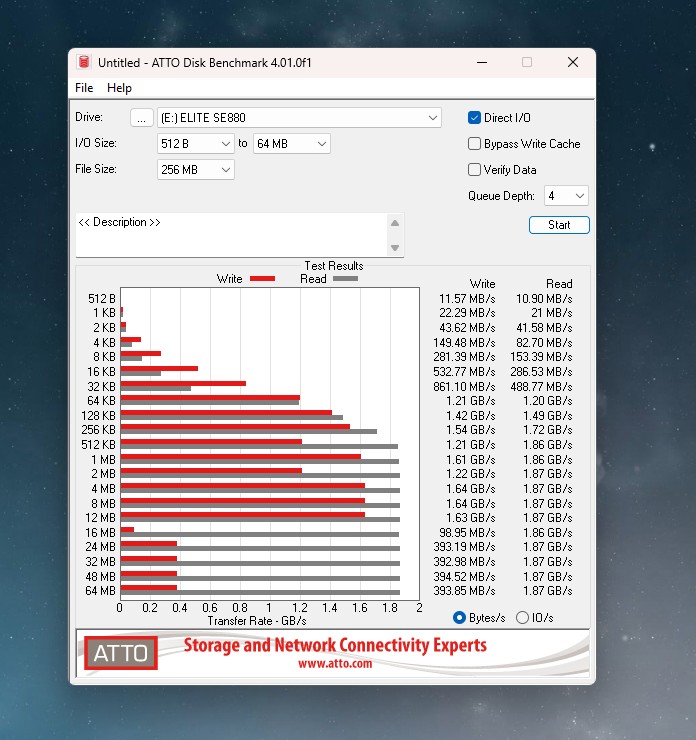Start the benchmark with the Start button
Viewport: 696px width, 740px height.
tap(559, 225)
